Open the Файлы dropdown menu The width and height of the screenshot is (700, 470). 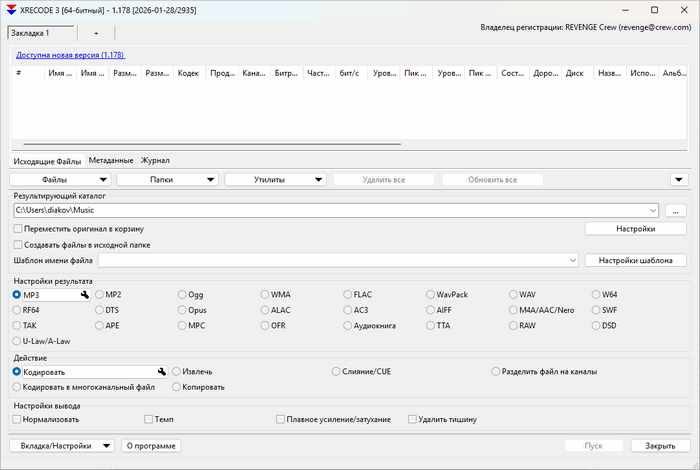(x=61, y=180)
